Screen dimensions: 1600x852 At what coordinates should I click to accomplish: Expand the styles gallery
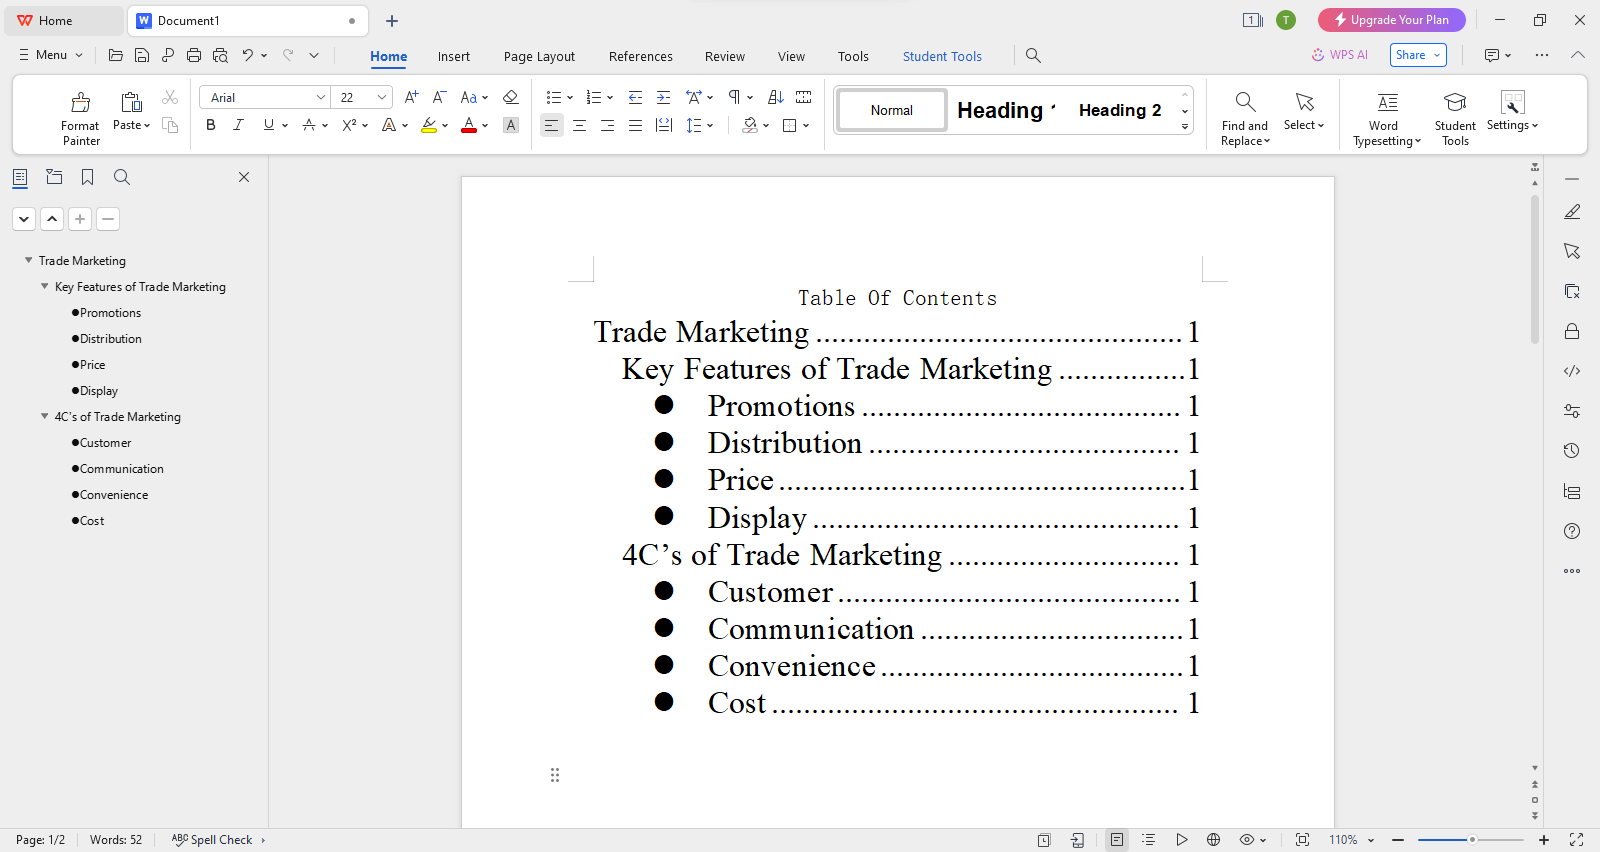1185,127
